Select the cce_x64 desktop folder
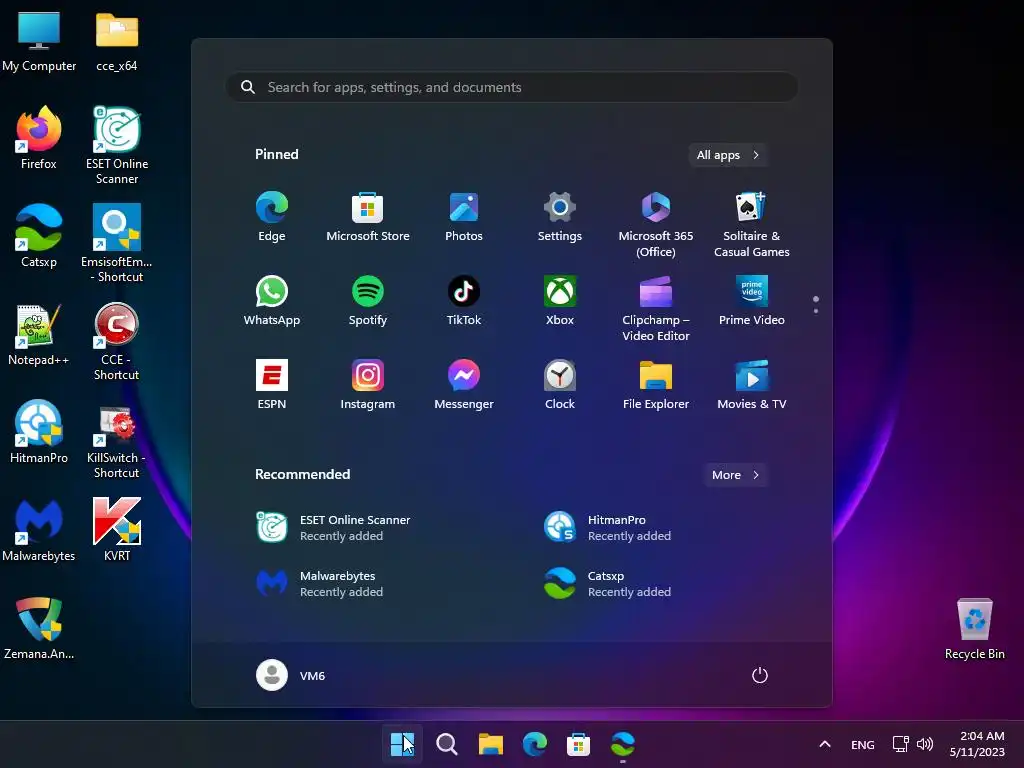1024x768 pixels. click(117, 41)
